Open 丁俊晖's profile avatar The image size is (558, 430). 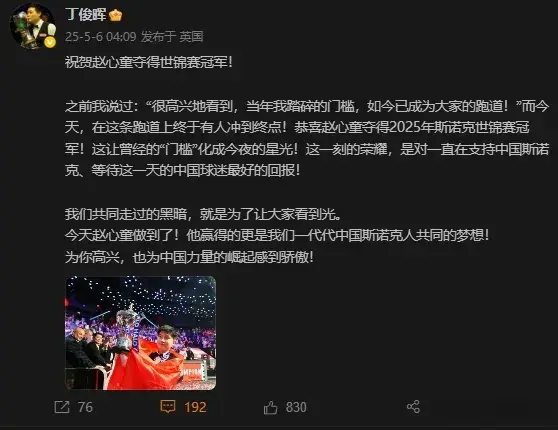point(33,26)
